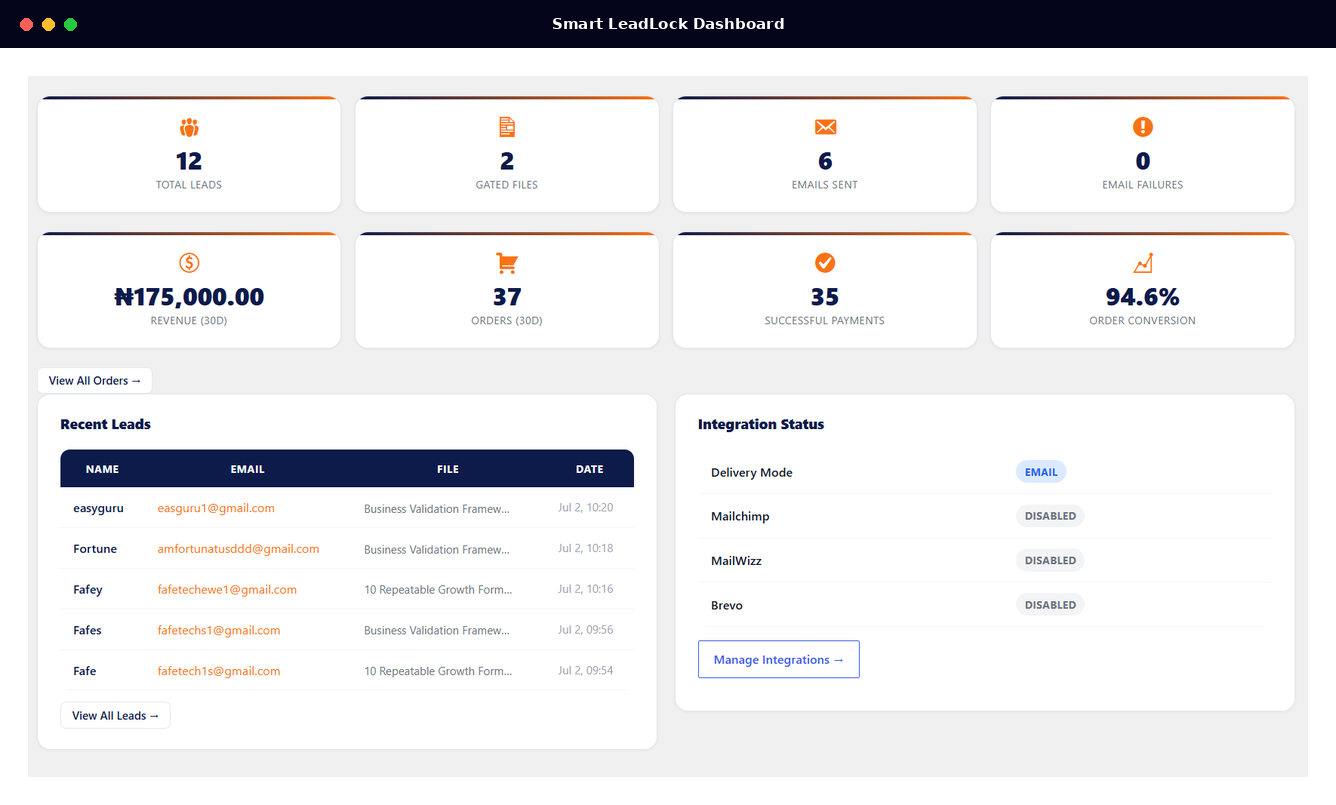Click email amfortunatusddd@gmail.com
This screenshot has width=1336, height=805.
(238, 549)
